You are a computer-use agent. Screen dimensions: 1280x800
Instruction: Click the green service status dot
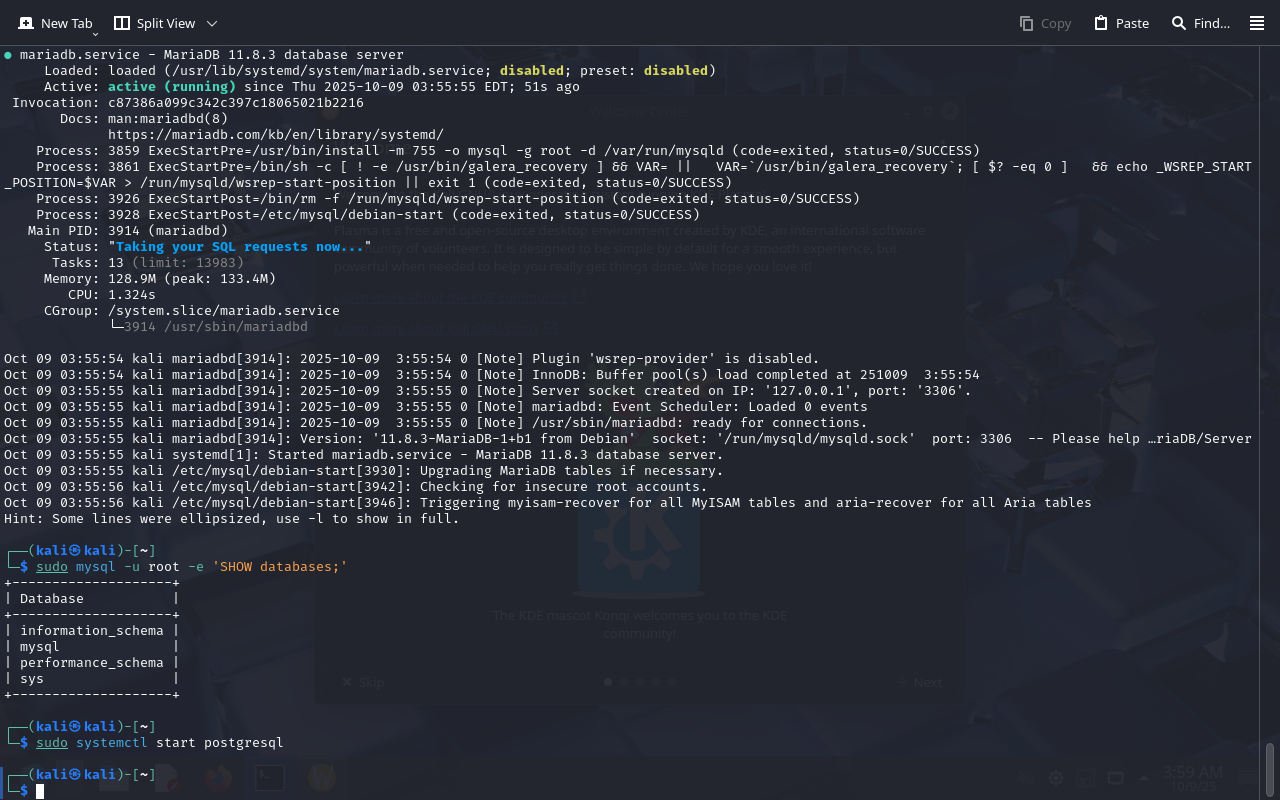click(x=8, y=55)
